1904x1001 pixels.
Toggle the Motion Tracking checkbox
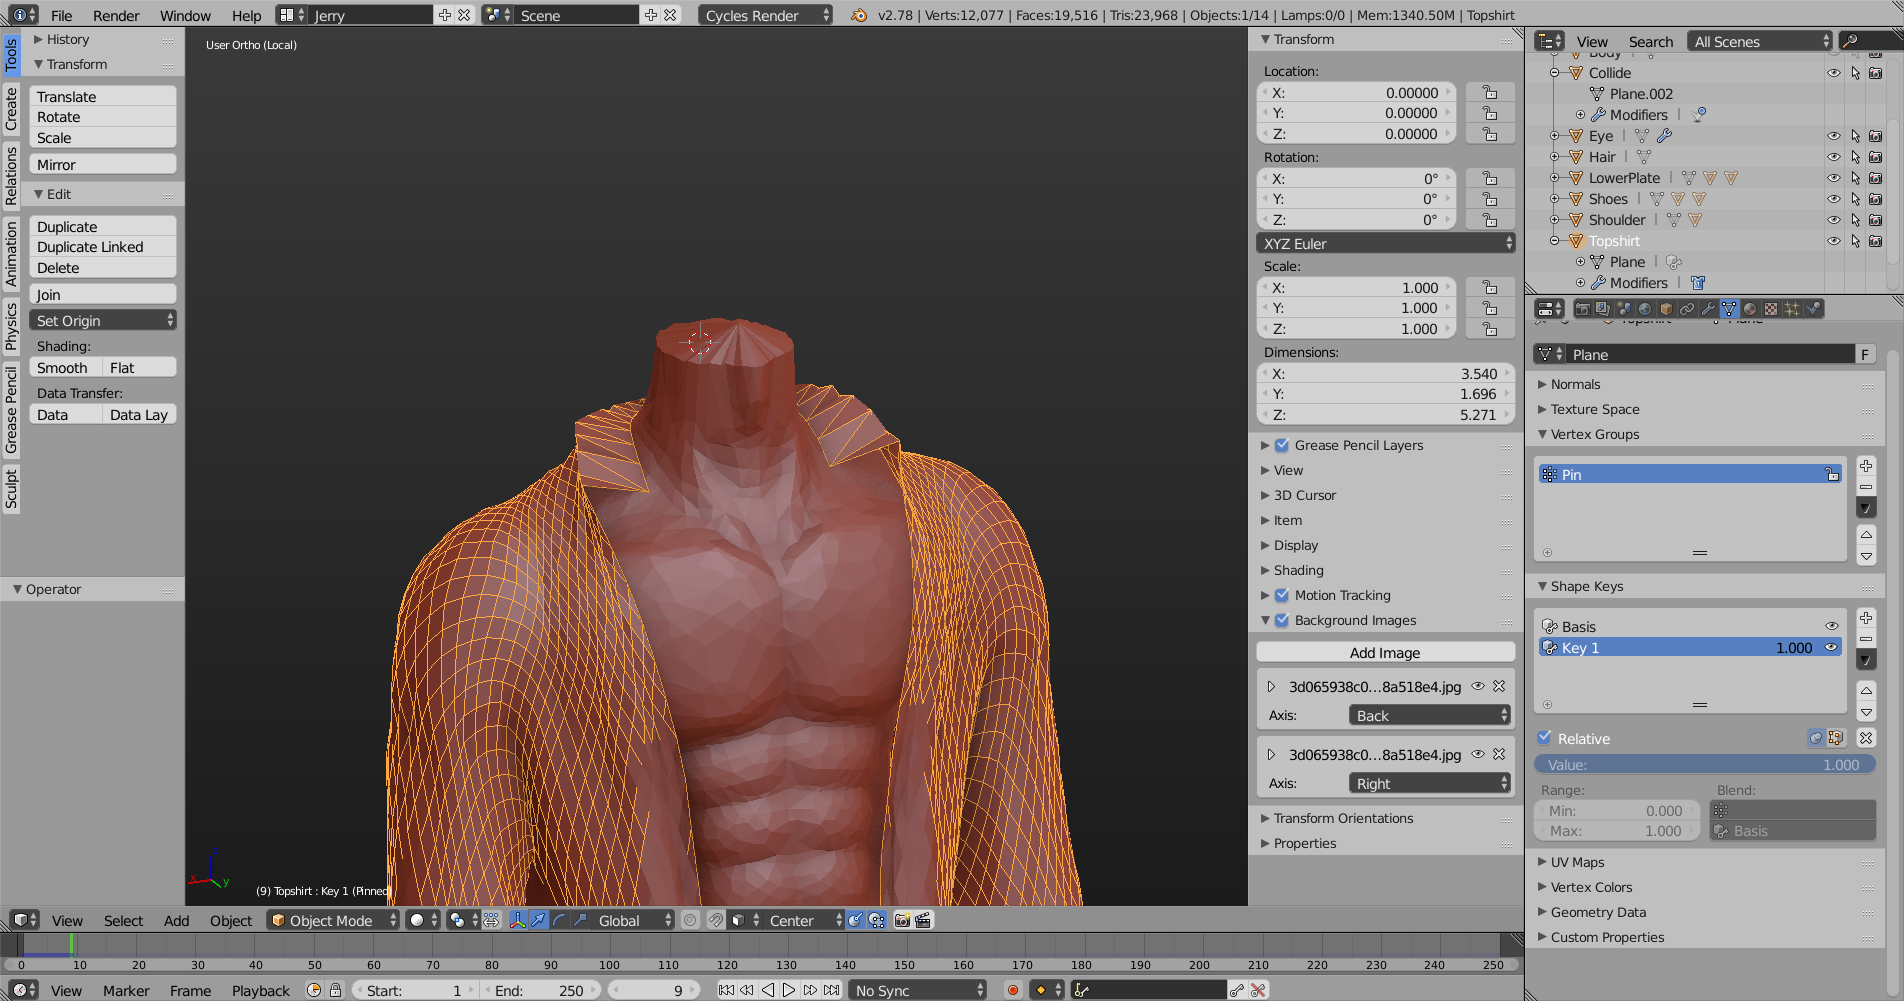coord(1282,595)
